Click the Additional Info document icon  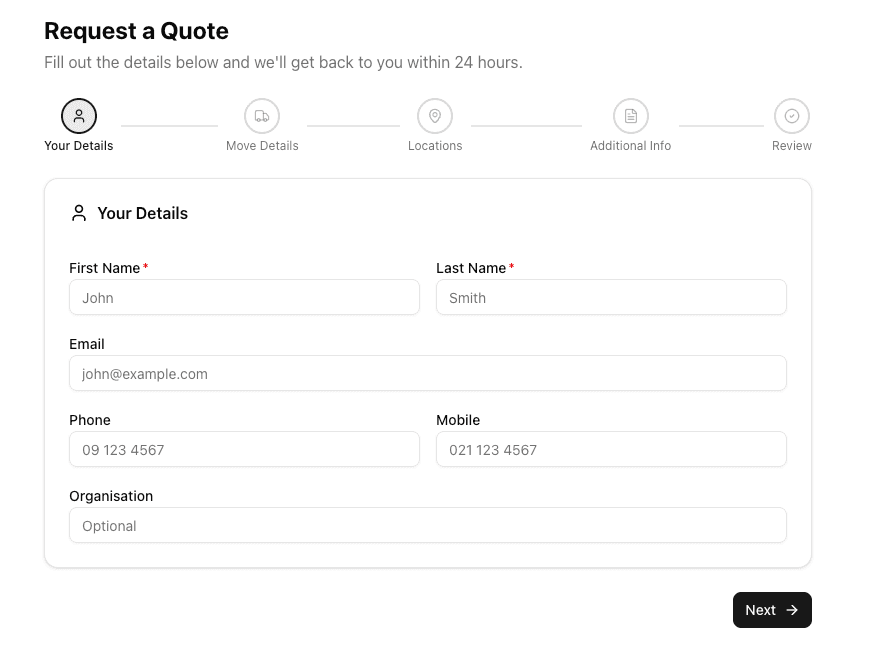coord(630,115)
